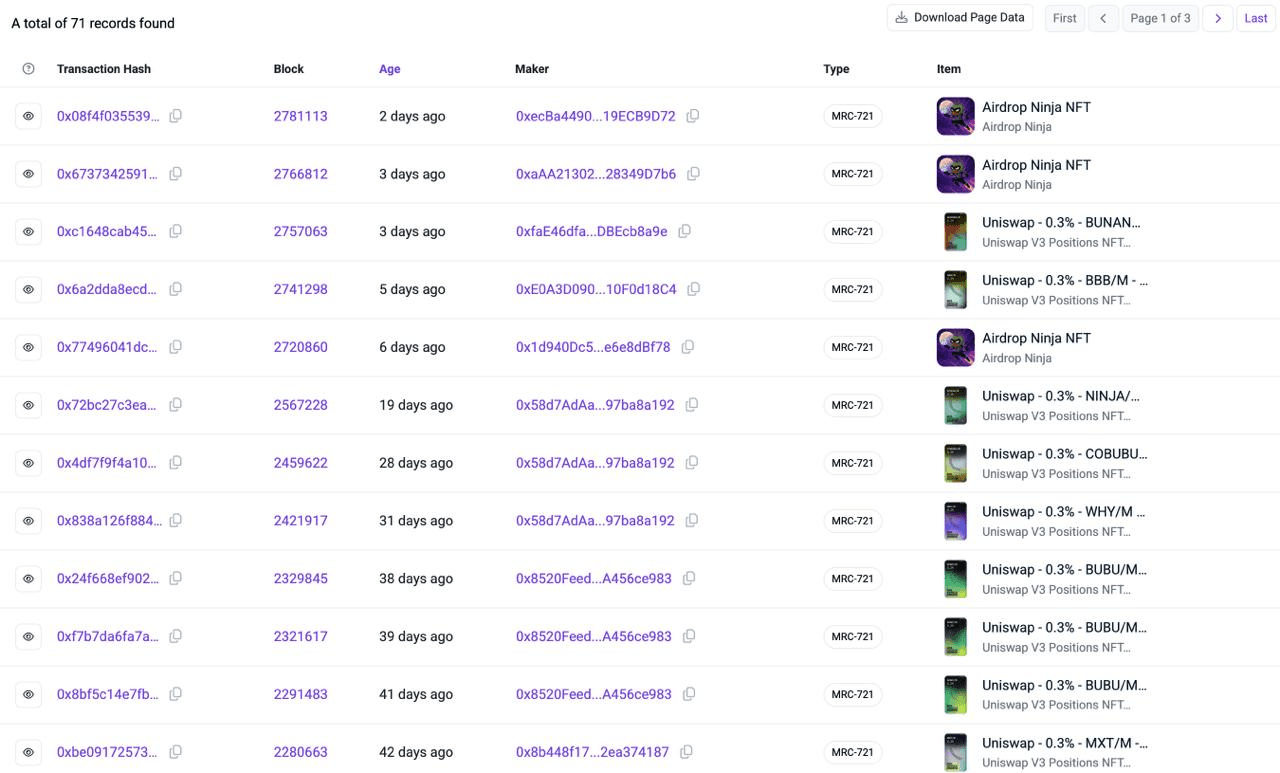Viewport: 1280px width, 773px height.
Task: Open Uniswap WHY/M NFT thumbnail
Action: point(956,521)
